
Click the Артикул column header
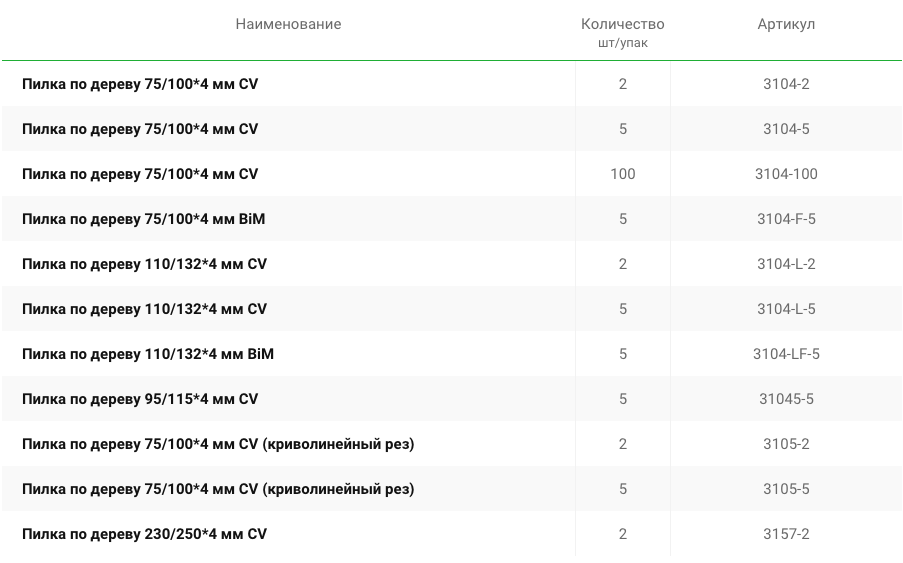(x=786, y=24)
